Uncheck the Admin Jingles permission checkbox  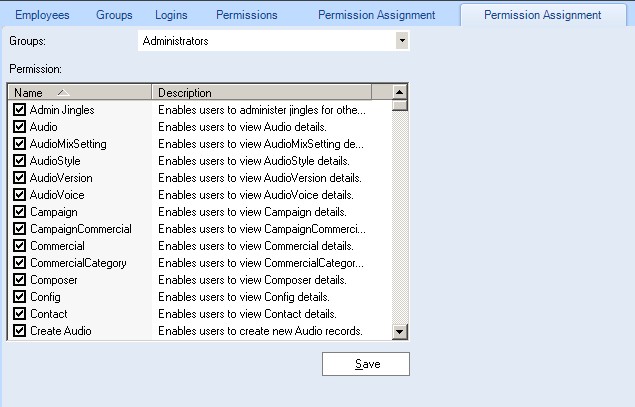[19, 110]
